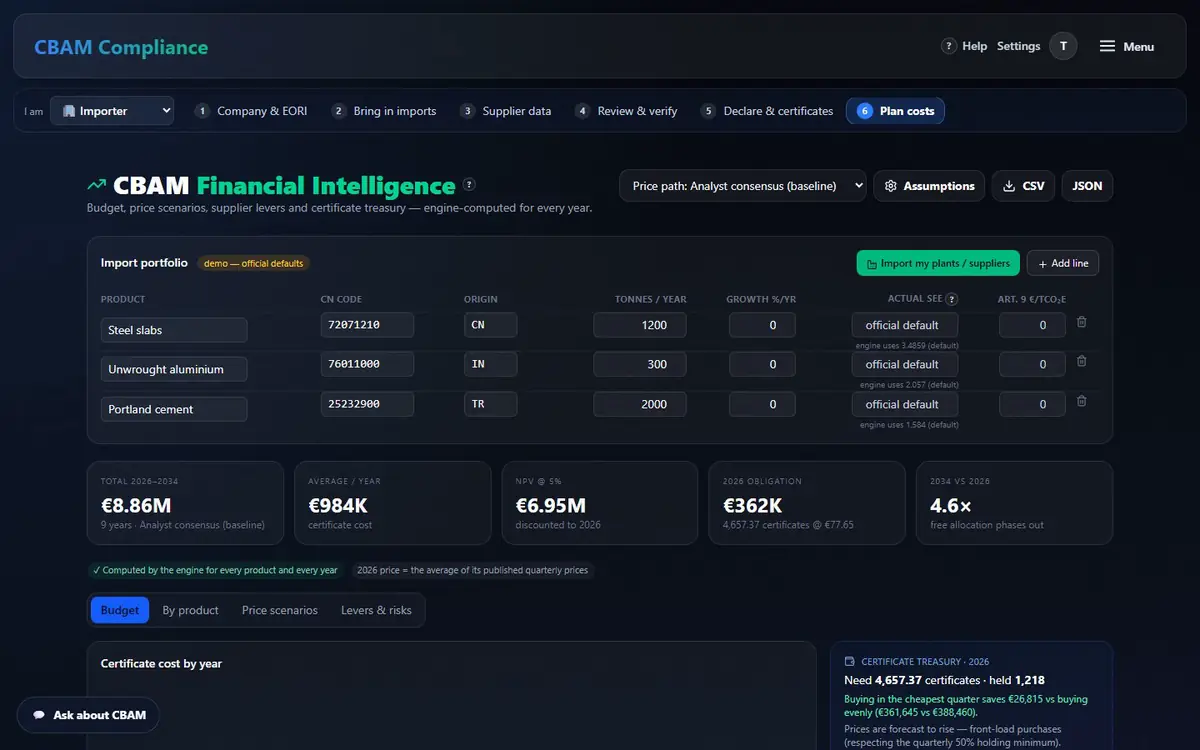Go to step 3 Supplier data

point(506,111)
